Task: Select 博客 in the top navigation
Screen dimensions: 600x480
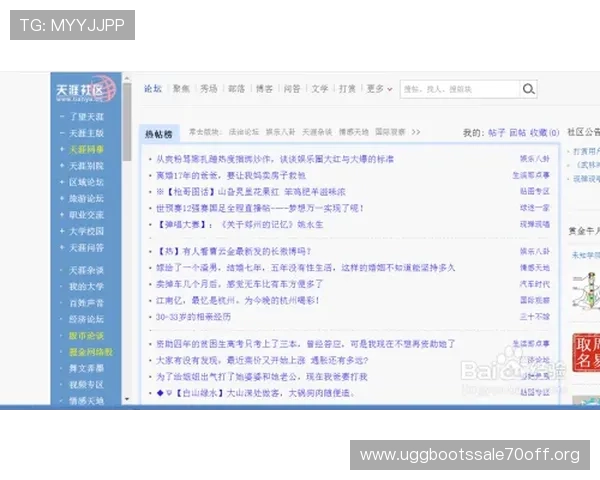Action: 264,89
